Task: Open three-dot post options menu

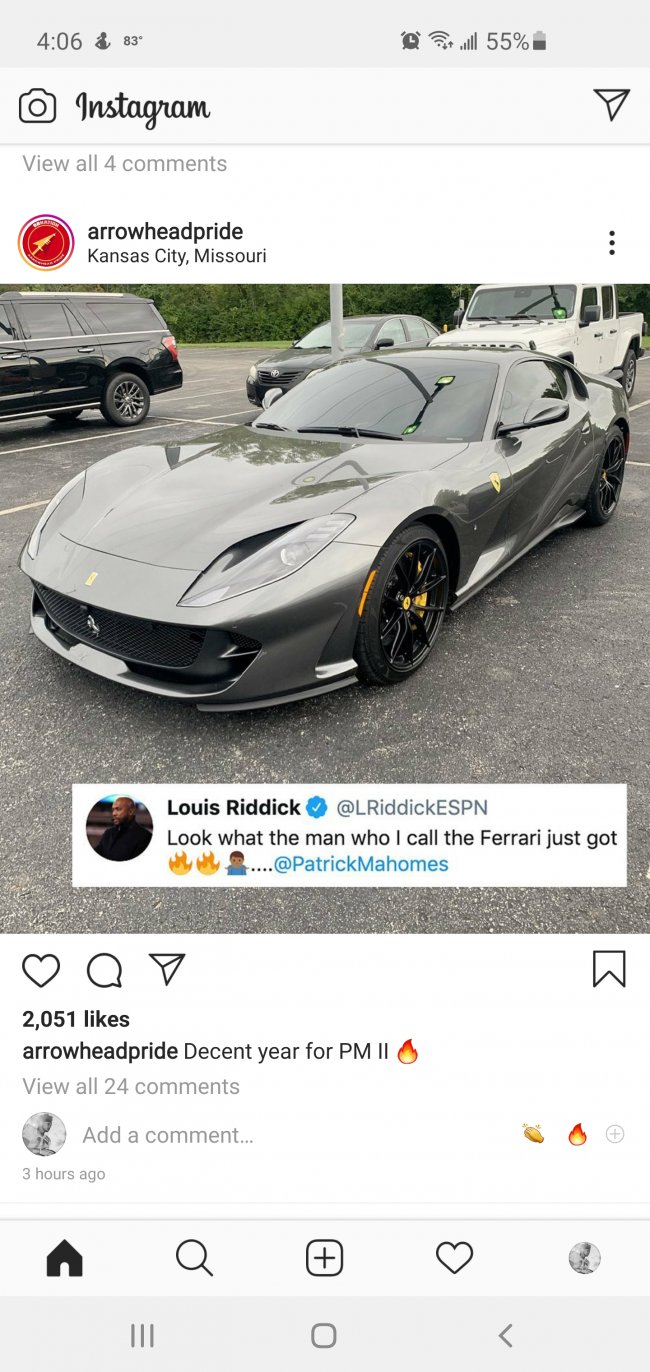Action: click(x=611, y=243)
